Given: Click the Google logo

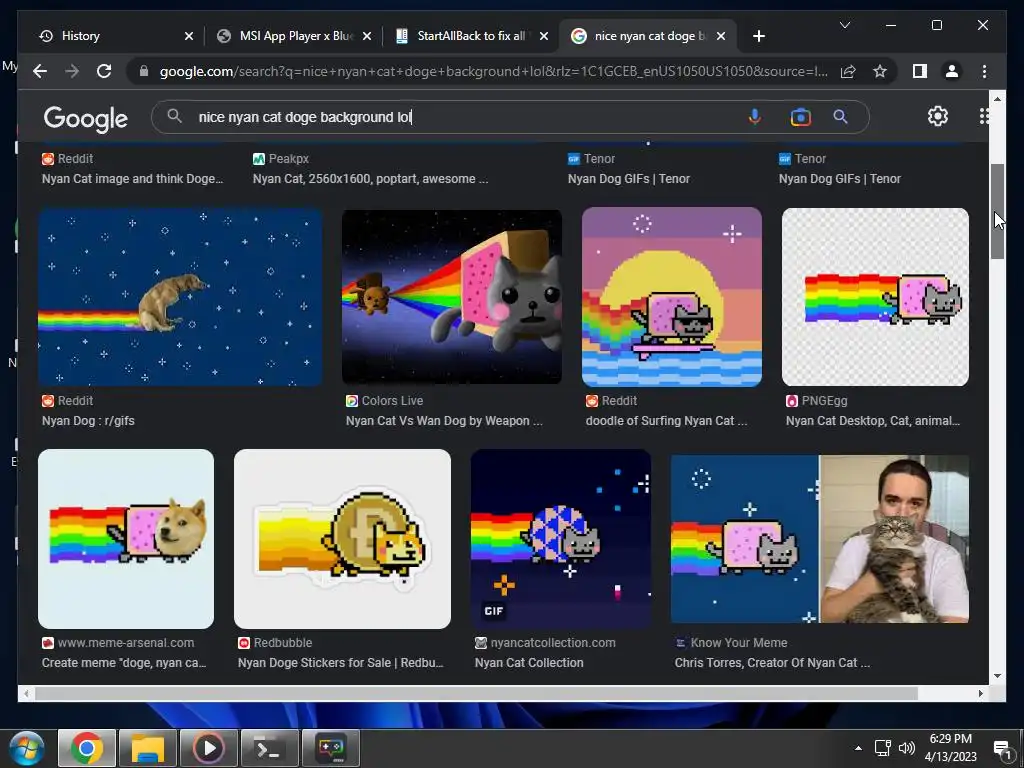Looking at the screenshot, I should pos(86,118).
